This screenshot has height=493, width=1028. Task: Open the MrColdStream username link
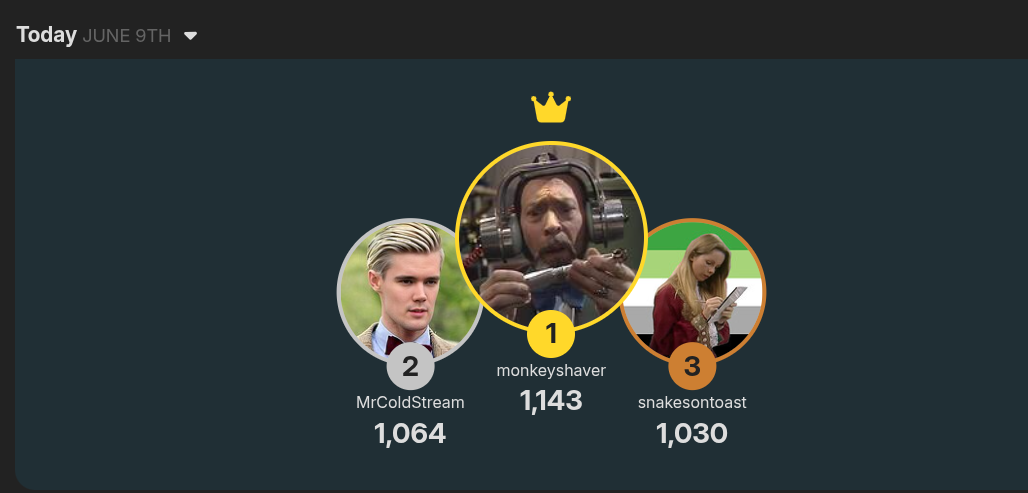[x=410, y=403]
